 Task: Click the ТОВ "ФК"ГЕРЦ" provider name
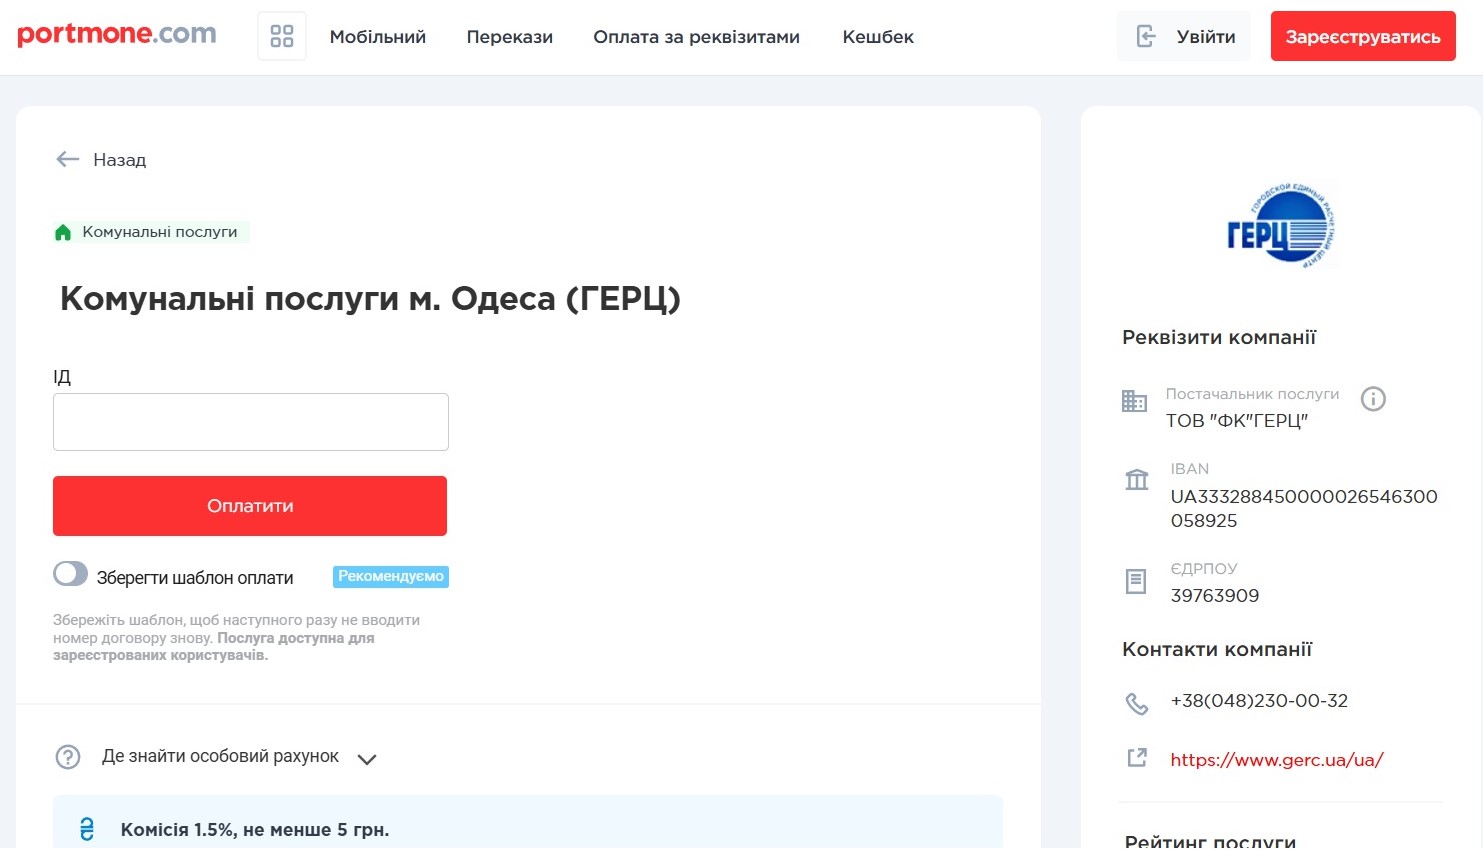pyautogui.click(x=1237, y=421)
